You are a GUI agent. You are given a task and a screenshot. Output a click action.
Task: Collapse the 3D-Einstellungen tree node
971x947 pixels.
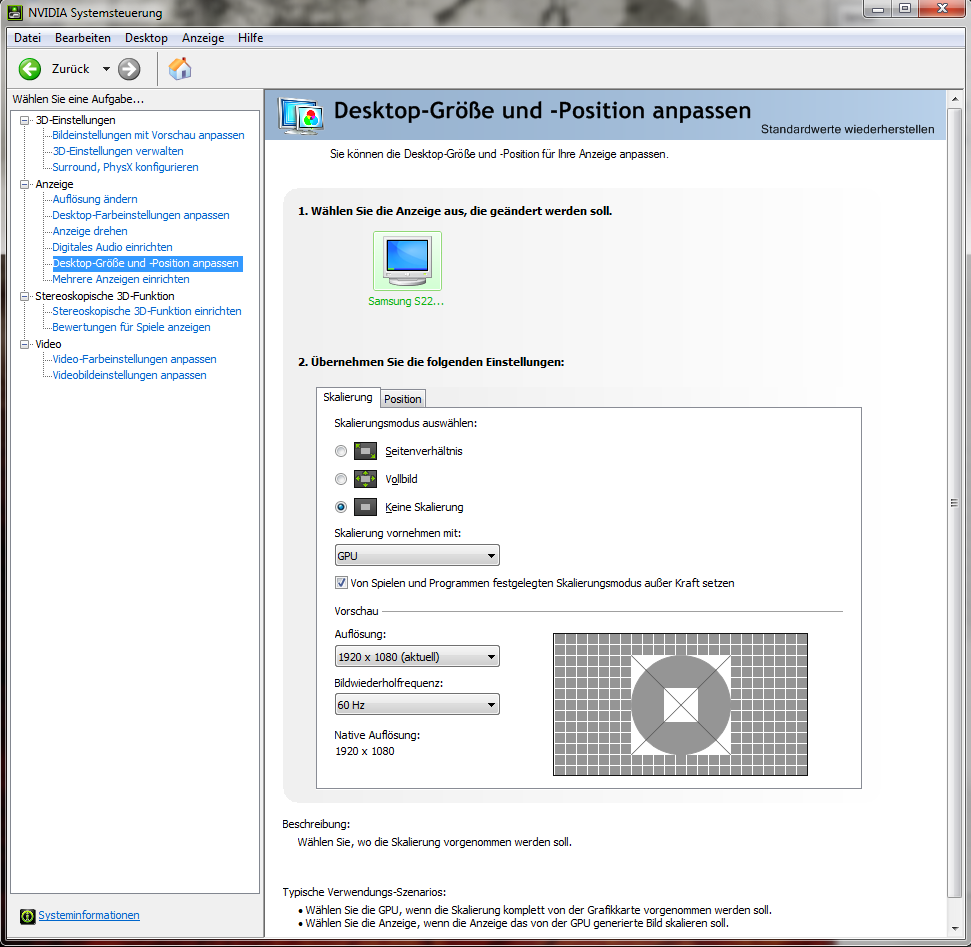tap(25, 120)
